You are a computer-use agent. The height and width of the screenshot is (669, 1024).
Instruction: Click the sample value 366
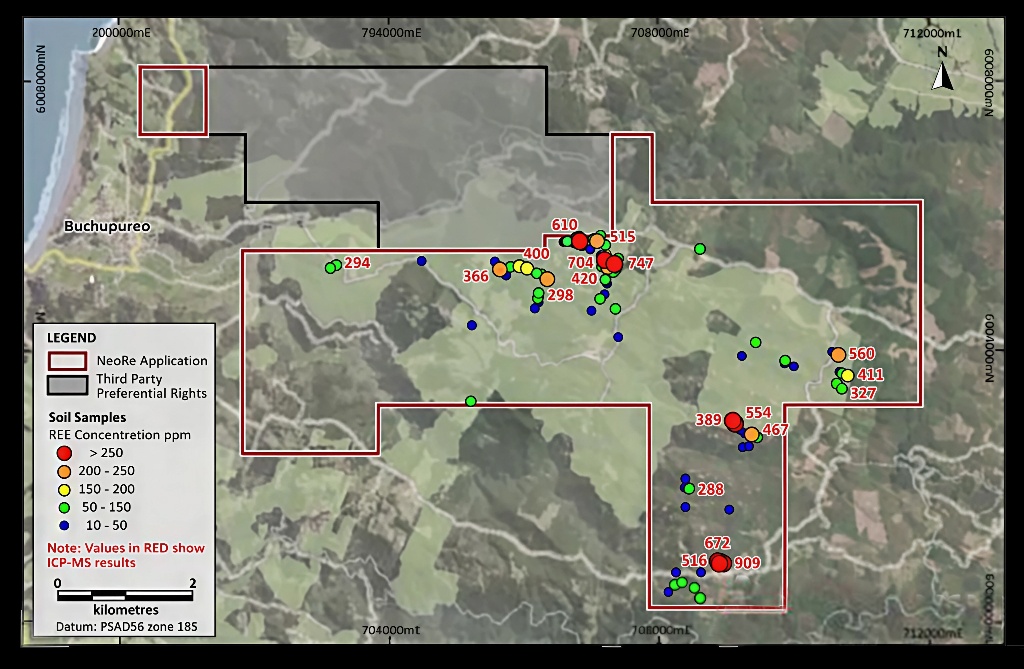point(475,276)
